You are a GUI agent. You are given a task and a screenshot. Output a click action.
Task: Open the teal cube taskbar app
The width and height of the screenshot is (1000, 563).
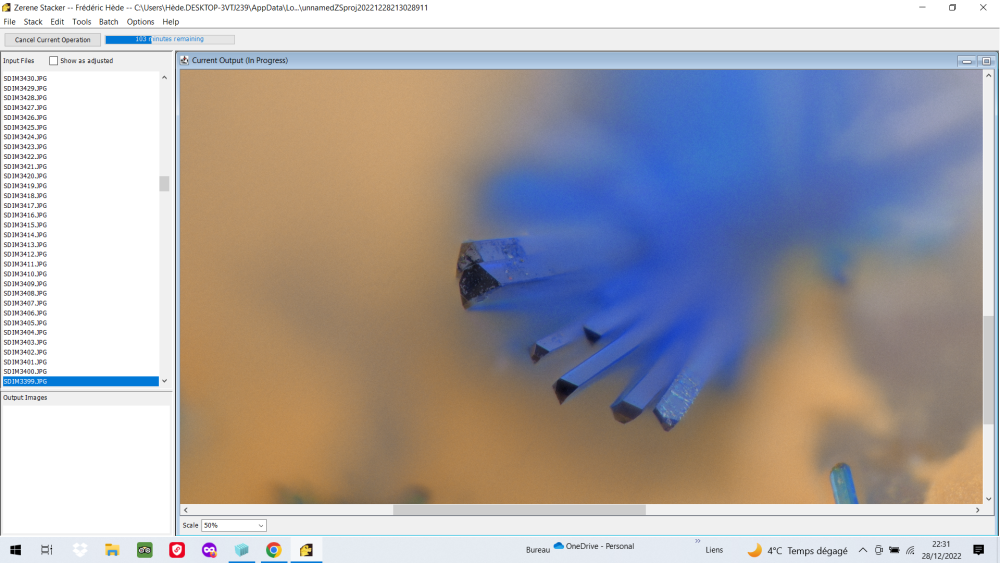(x=242, y=550)
